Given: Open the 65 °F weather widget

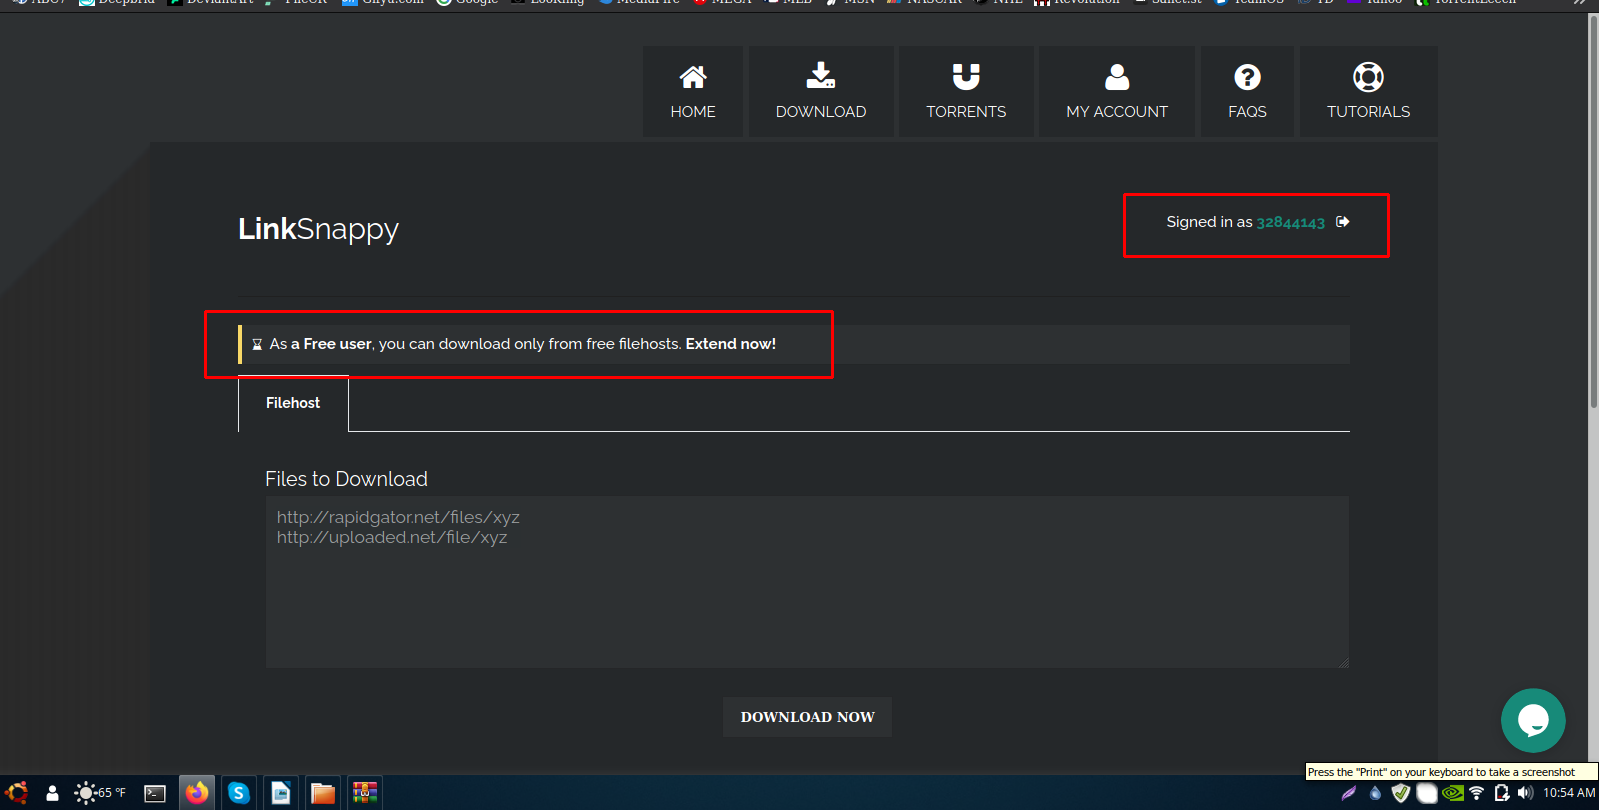Looking at the screenshot, I should pyautogui.click(x=100, y=793).
